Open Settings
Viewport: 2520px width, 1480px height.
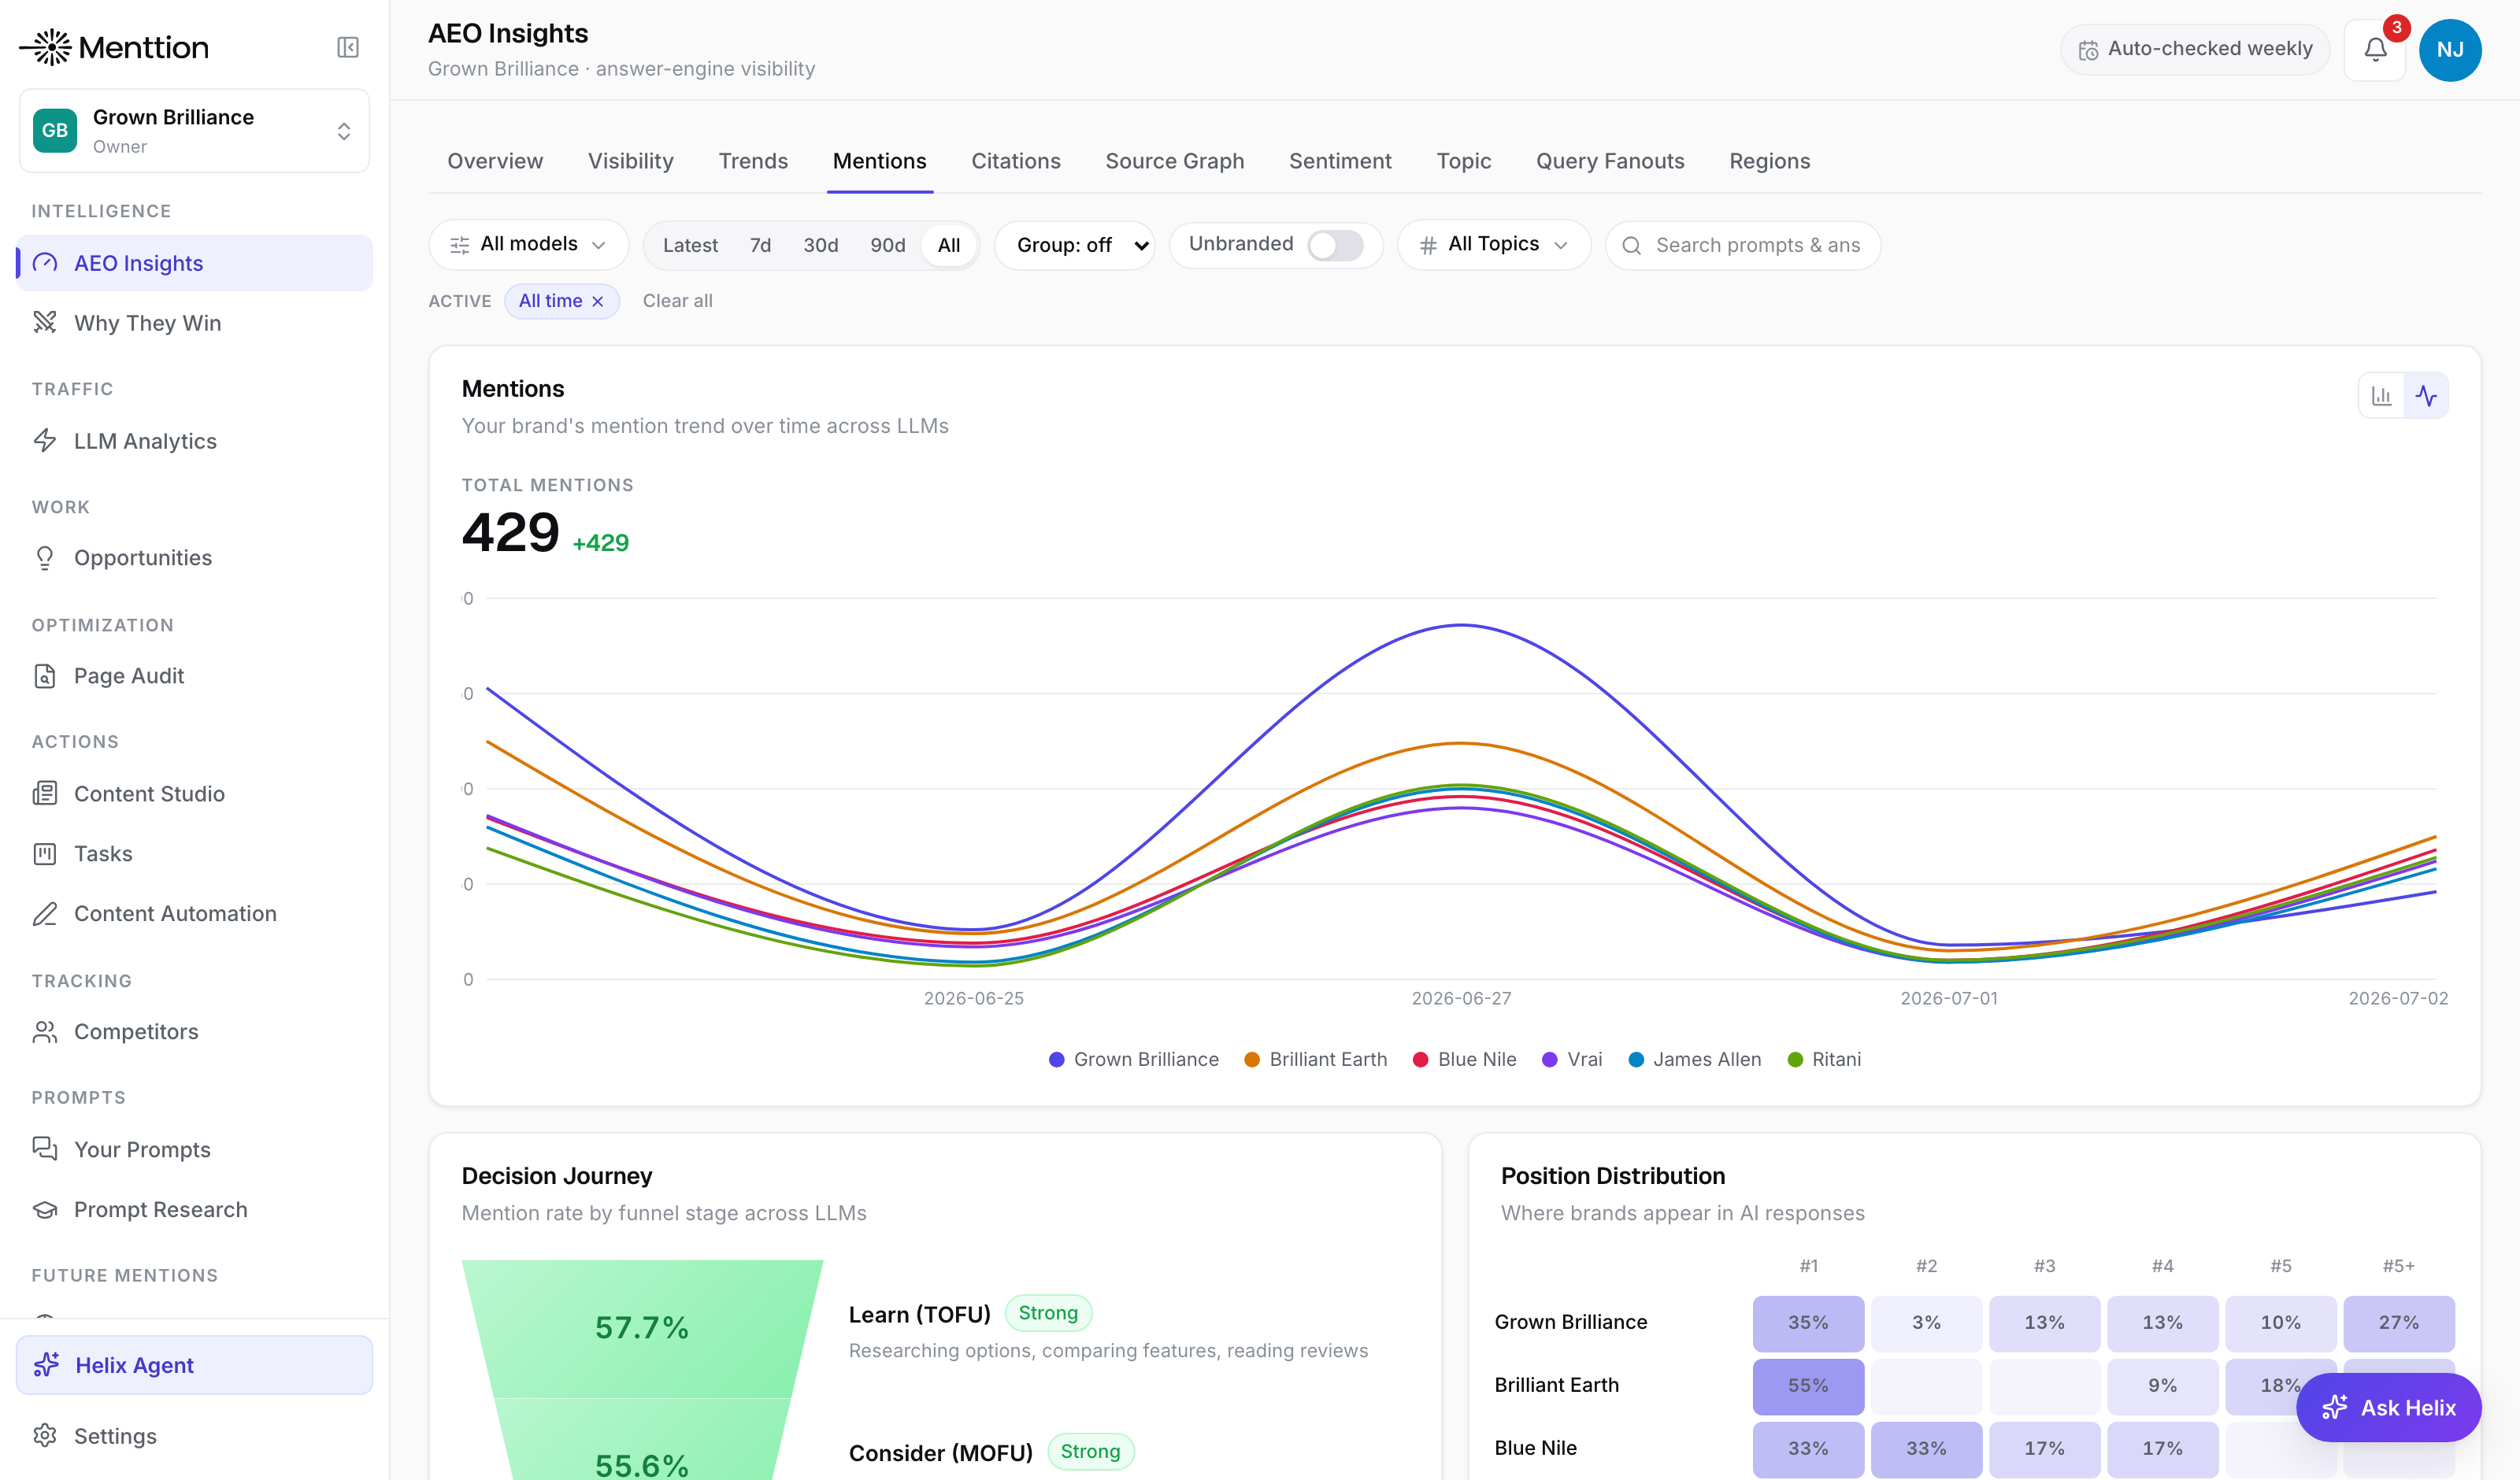point(195,1436)
